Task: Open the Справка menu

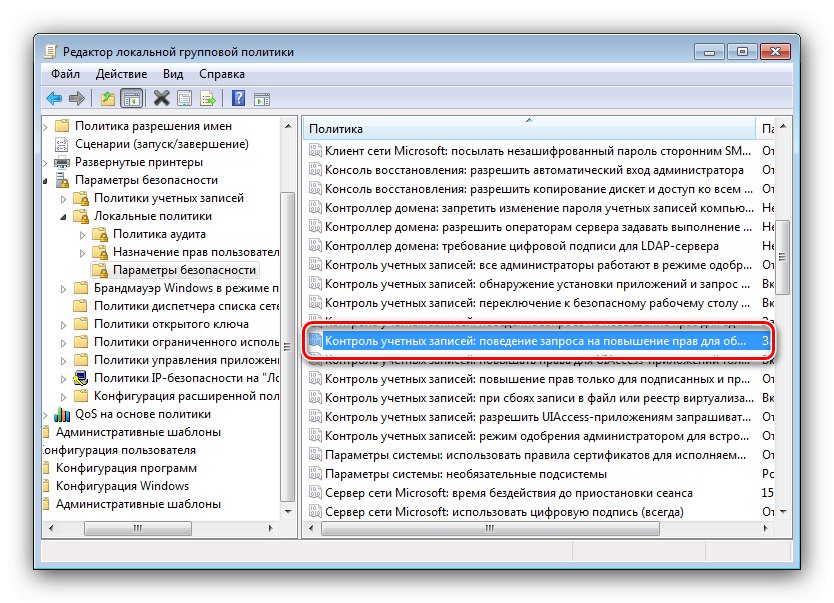Action: pyautogui.click(x=222, y=74)
